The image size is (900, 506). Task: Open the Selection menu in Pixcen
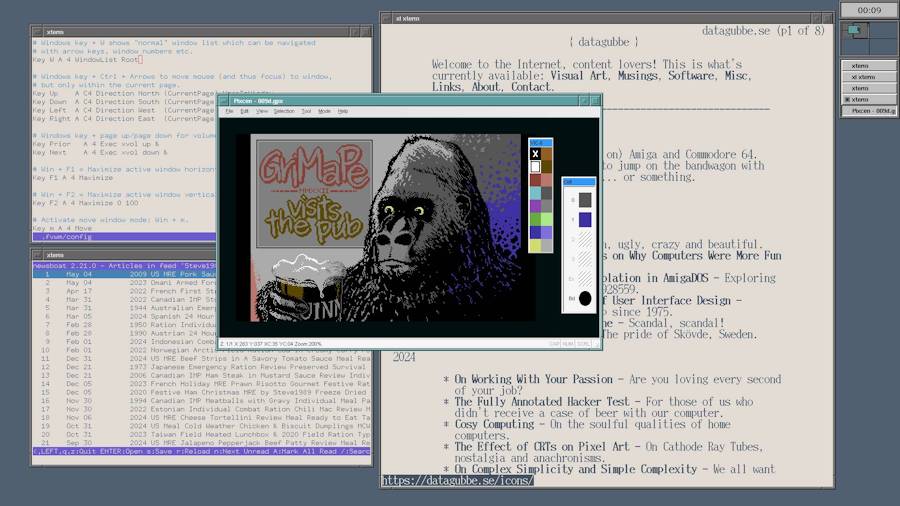pyautogui.click(x=284, y=111)
